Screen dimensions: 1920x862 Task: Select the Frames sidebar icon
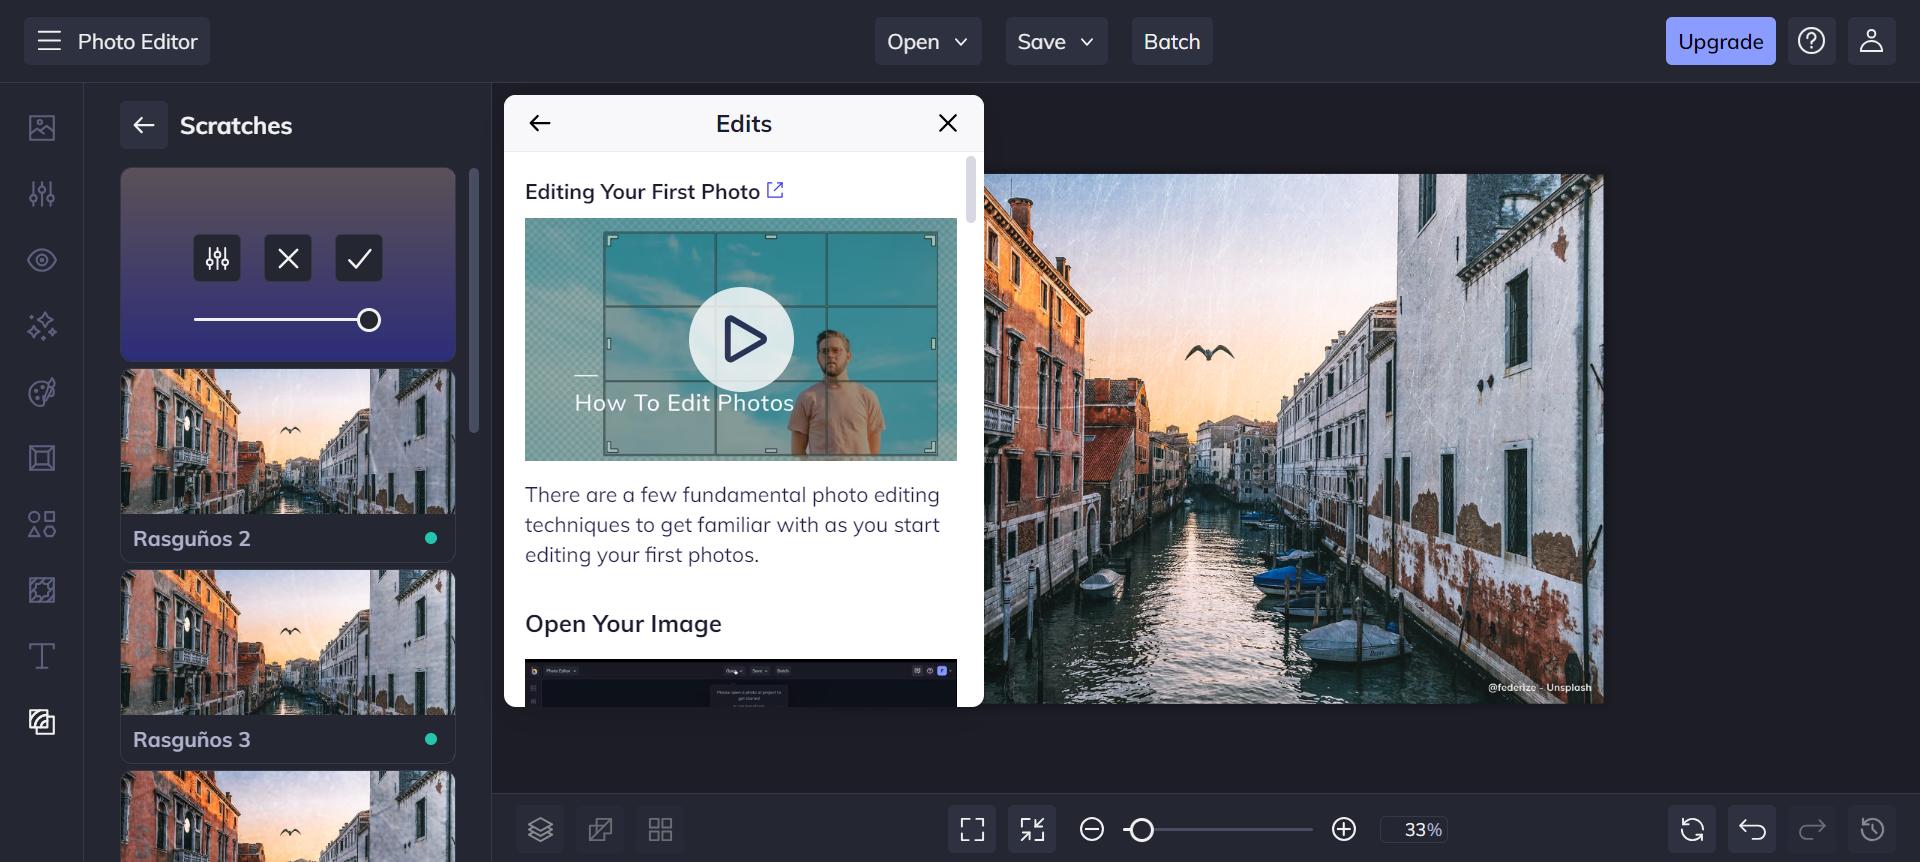(42, 458)
